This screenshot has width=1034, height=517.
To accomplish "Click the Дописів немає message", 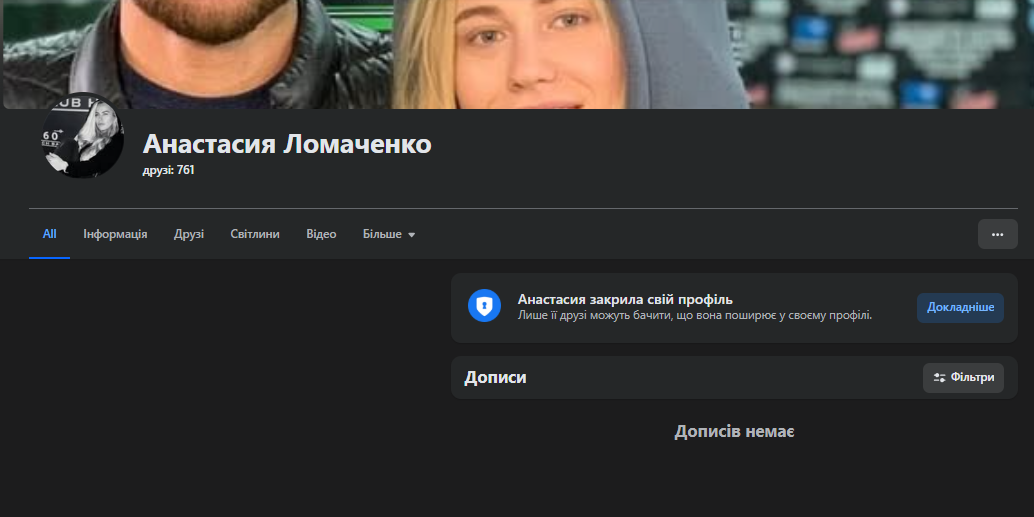I will pos(734,431).
